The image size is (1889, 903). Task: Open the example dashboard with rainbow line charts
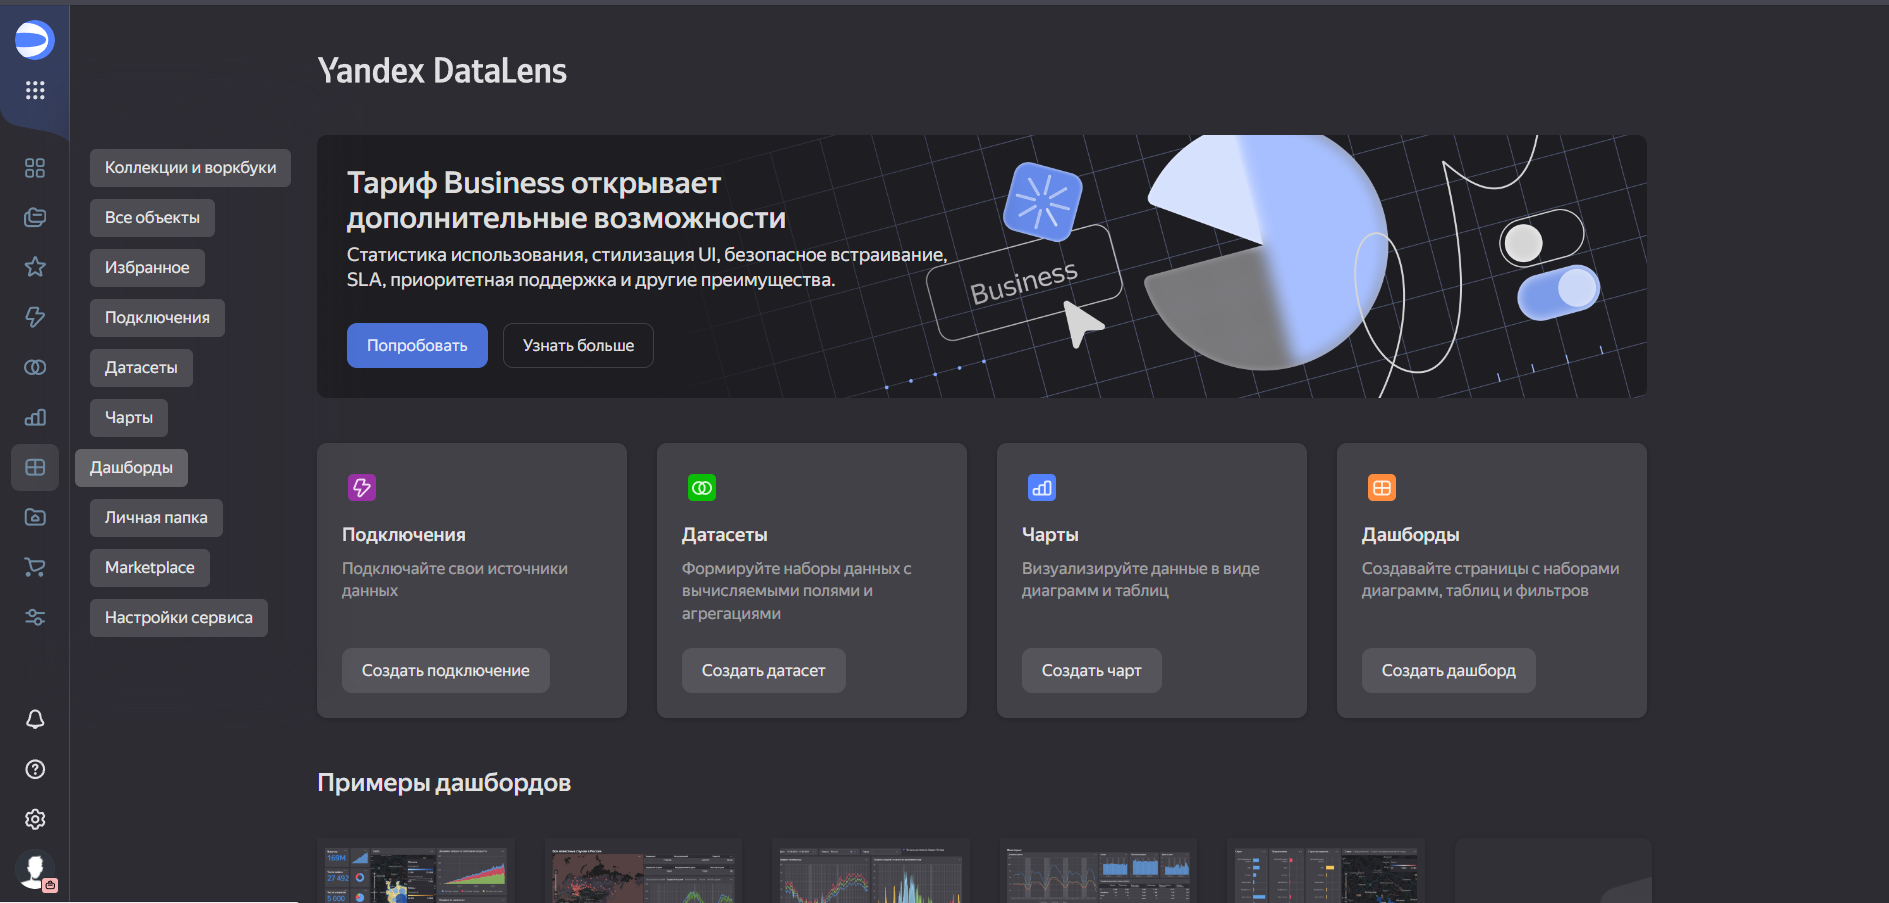[871, 871]
